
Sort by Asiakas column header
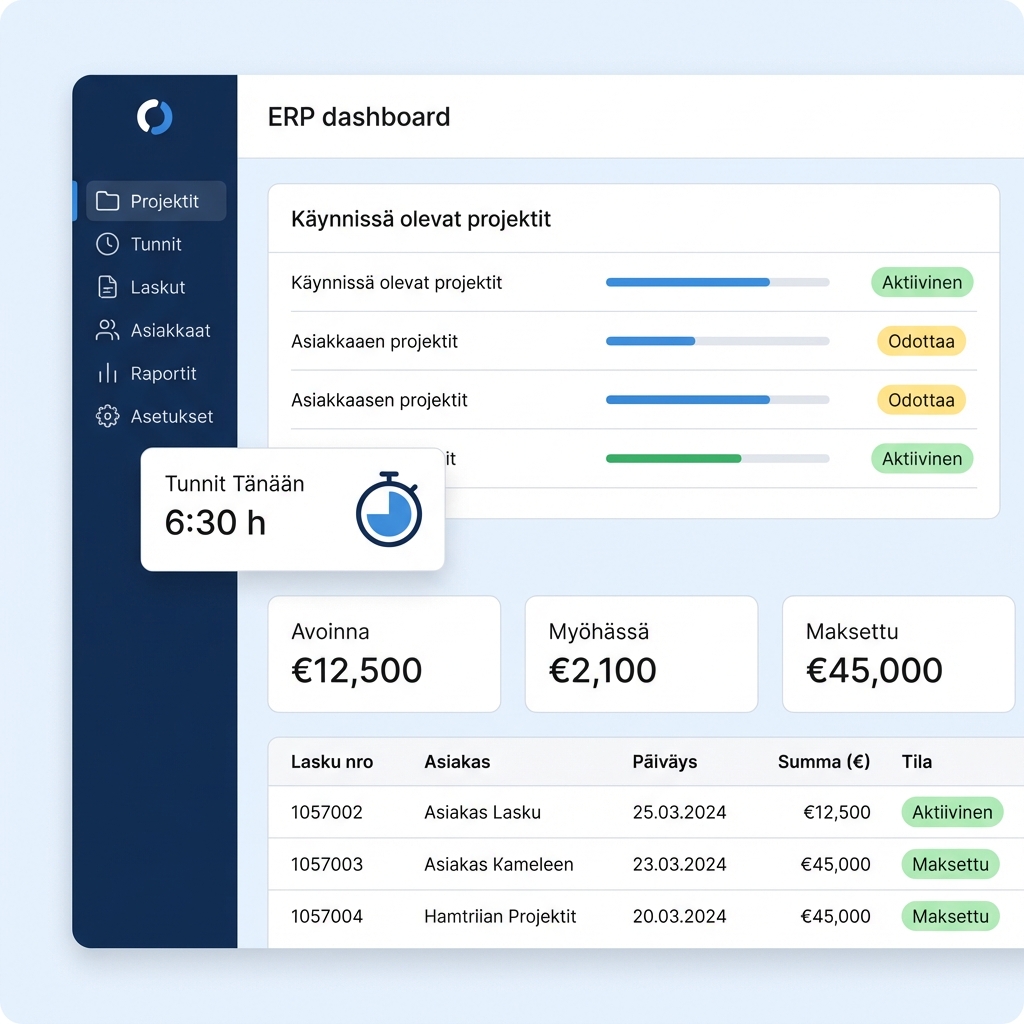click(457, 761)
